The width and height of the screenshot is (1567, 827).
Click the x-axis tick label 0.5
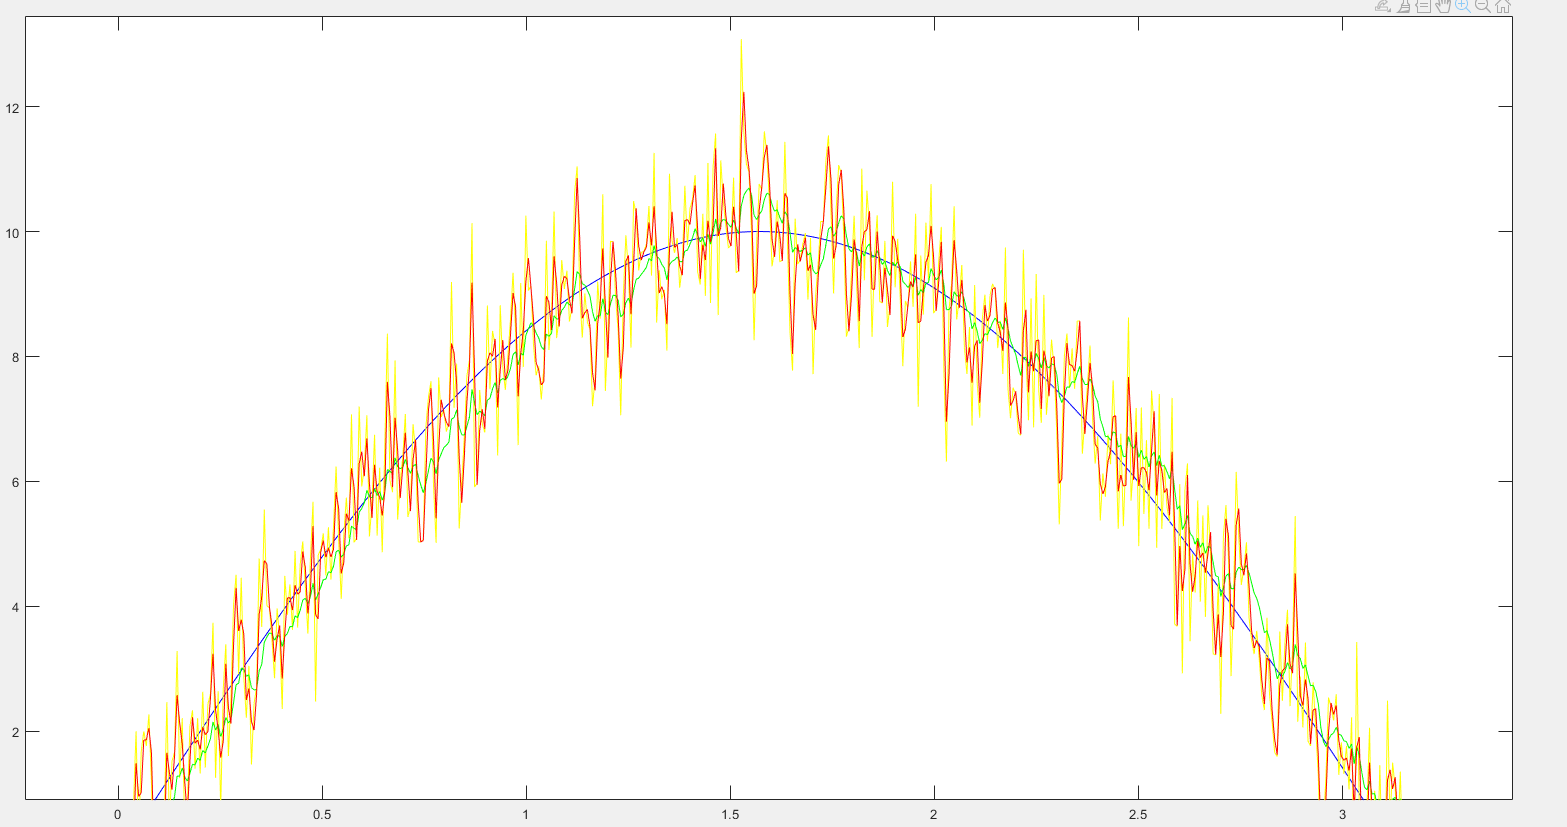[322, 815]
